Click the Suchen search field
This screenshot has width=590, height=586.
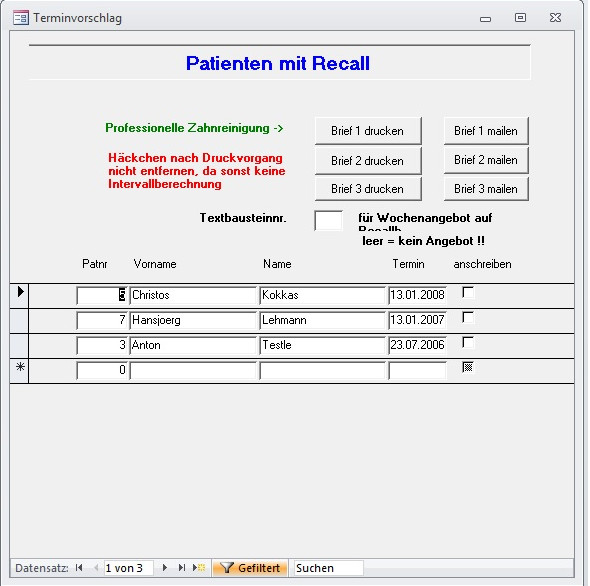click(328, 568)
